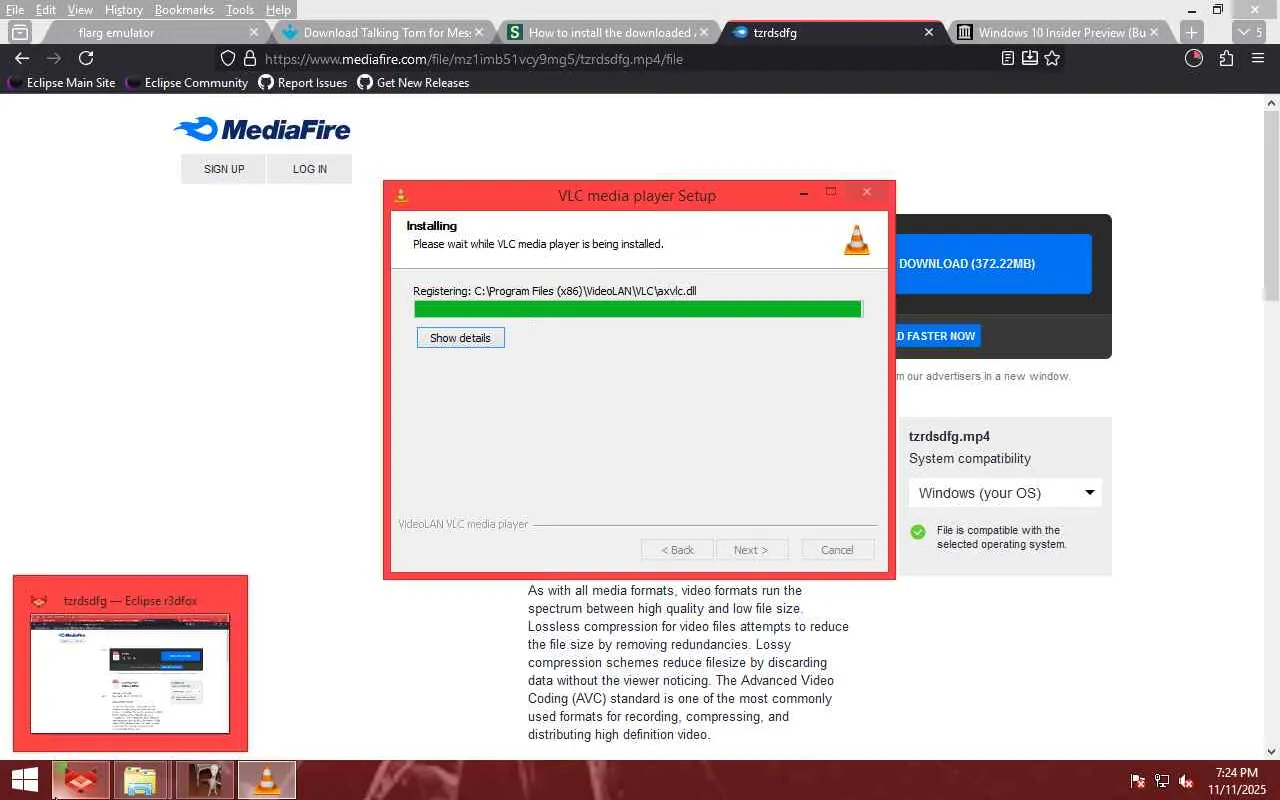Viewport: 1280px width, 800px height.
Task: Open the Action Center flag tray icon
Action: [x=1138, y=781]
